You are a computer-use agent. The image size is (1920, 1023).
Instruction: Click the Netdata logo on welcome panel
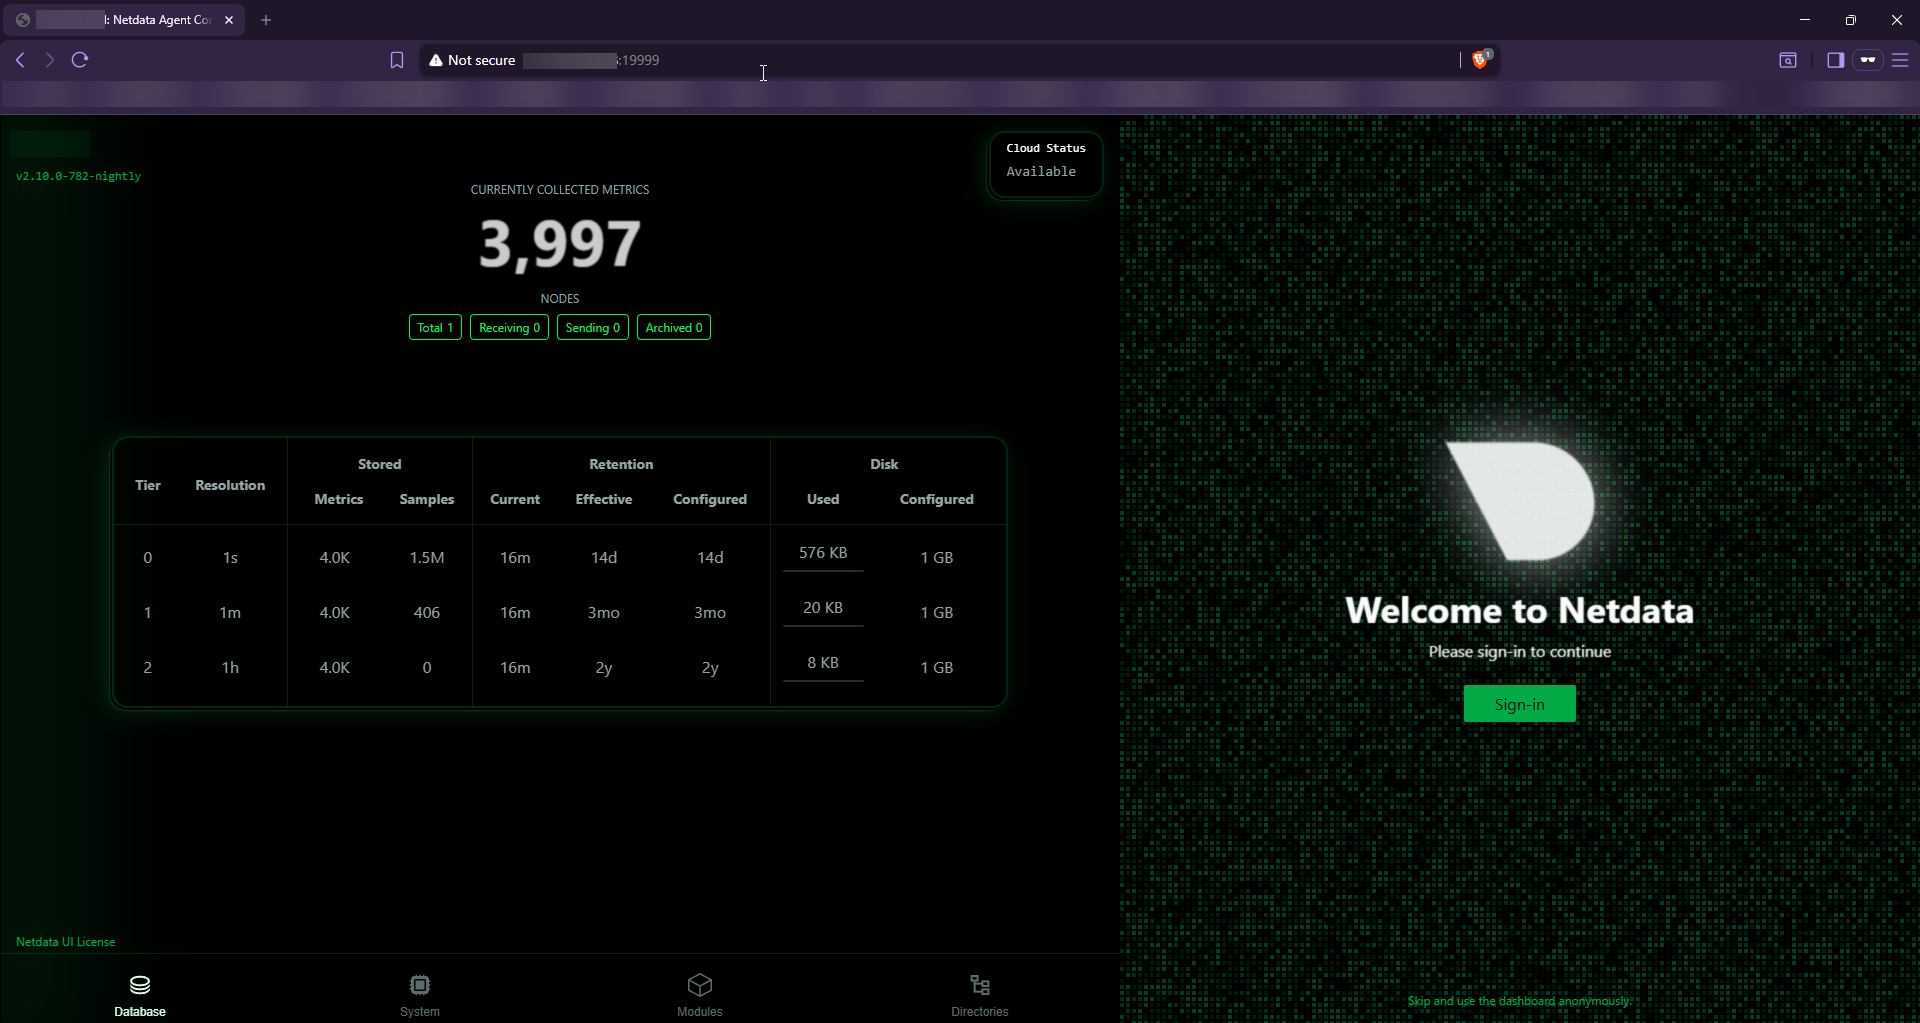pos(1520,500)
